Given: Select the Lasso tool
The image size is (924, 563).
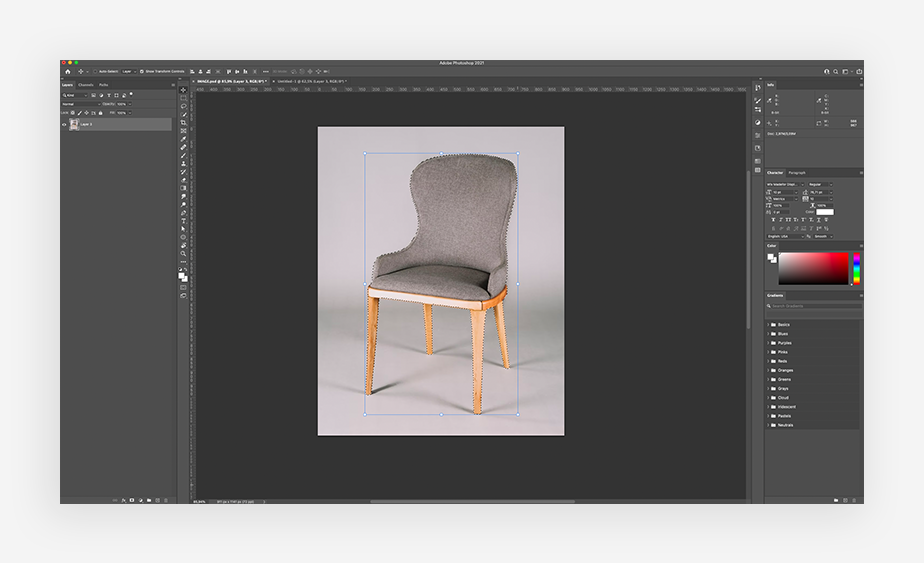Looking at the screenshot, I should point(183,106).
